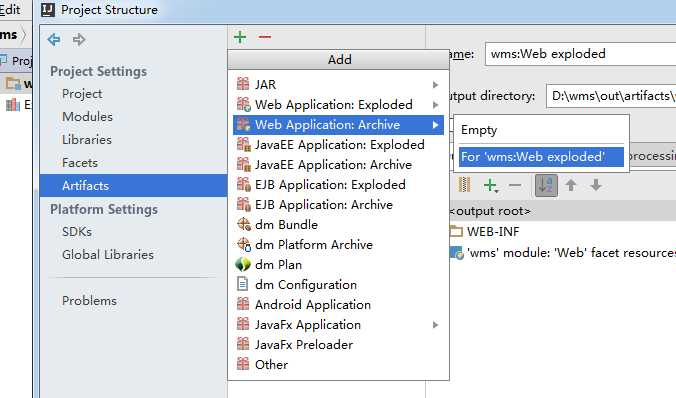Expand Web Application: Archive submenu arrow
This screenshot has width=676, height=398.
coord(435,125)
